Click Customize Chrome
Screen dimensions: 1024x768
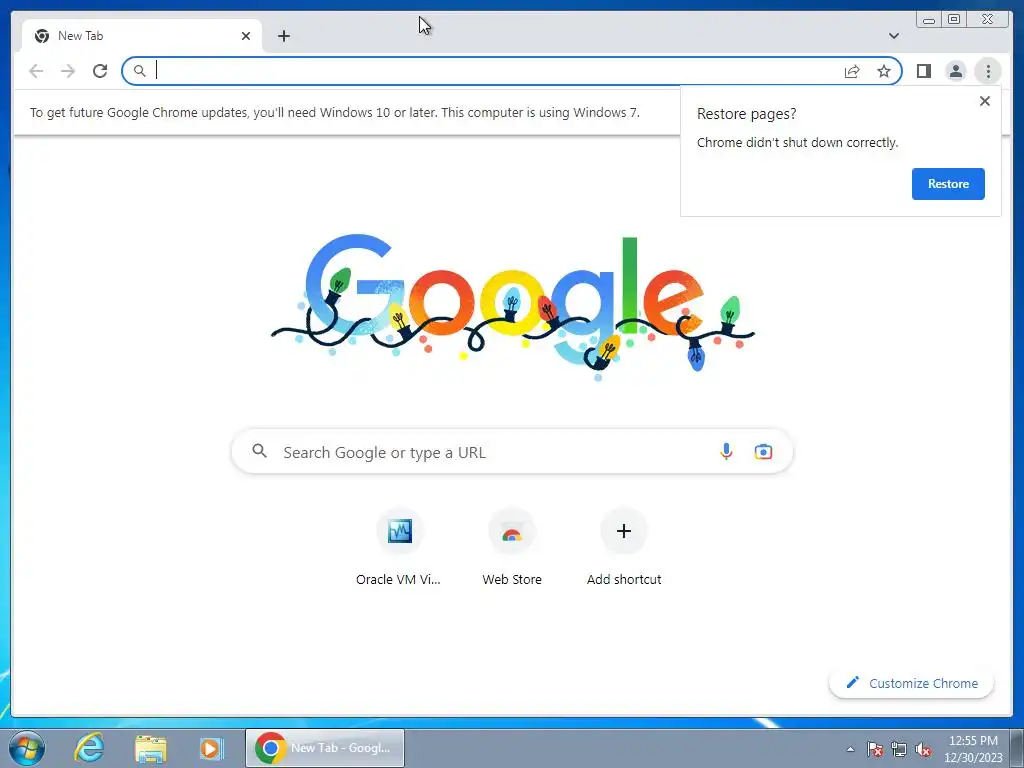[x=911, y=684]
